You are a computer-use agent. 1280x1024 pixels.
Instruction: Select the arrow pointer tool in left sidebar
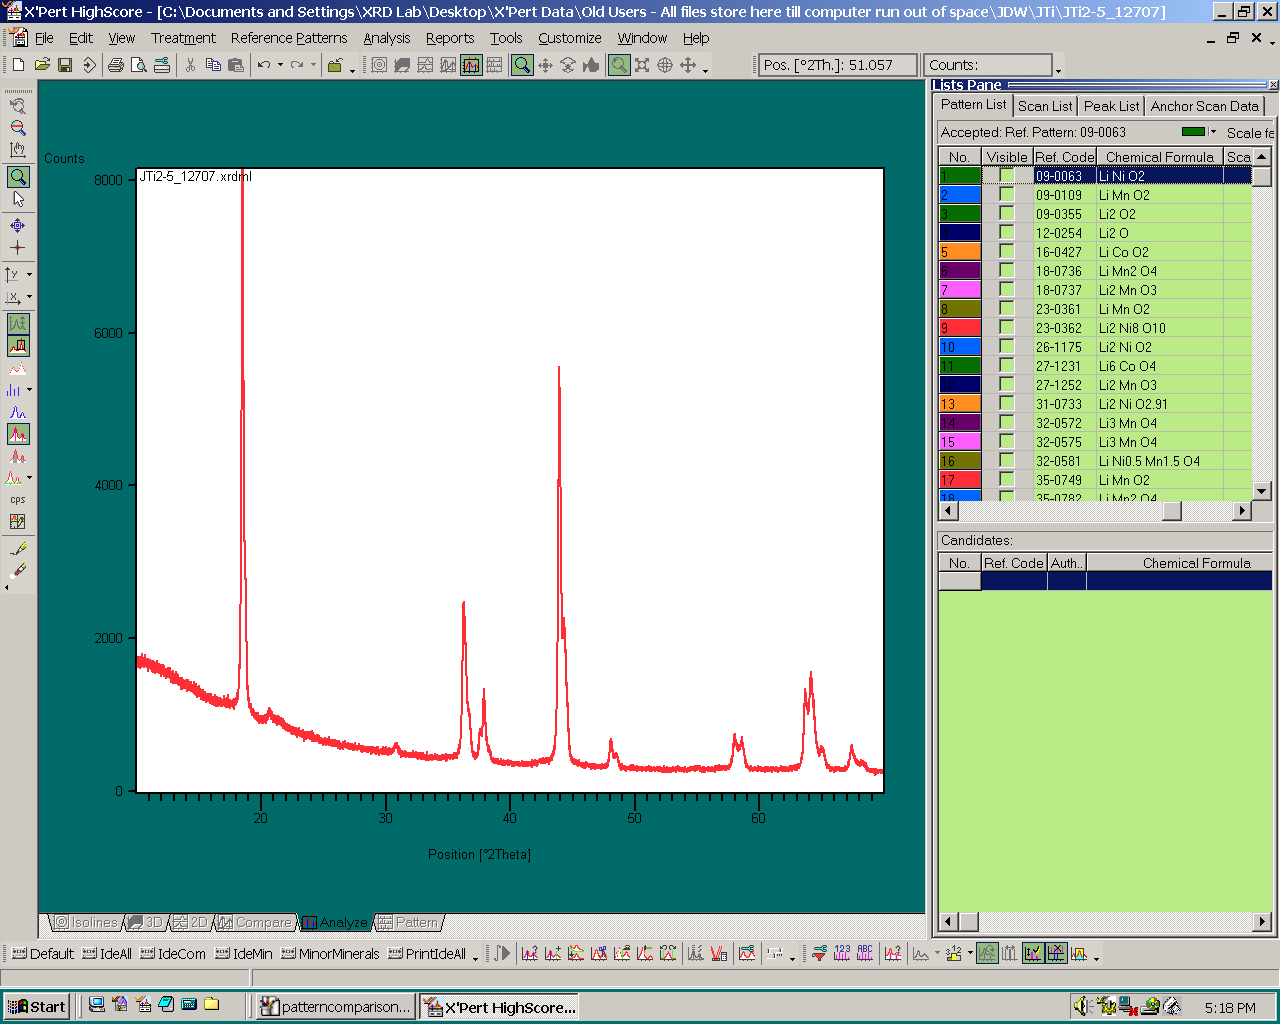click(x=18, y=199)
